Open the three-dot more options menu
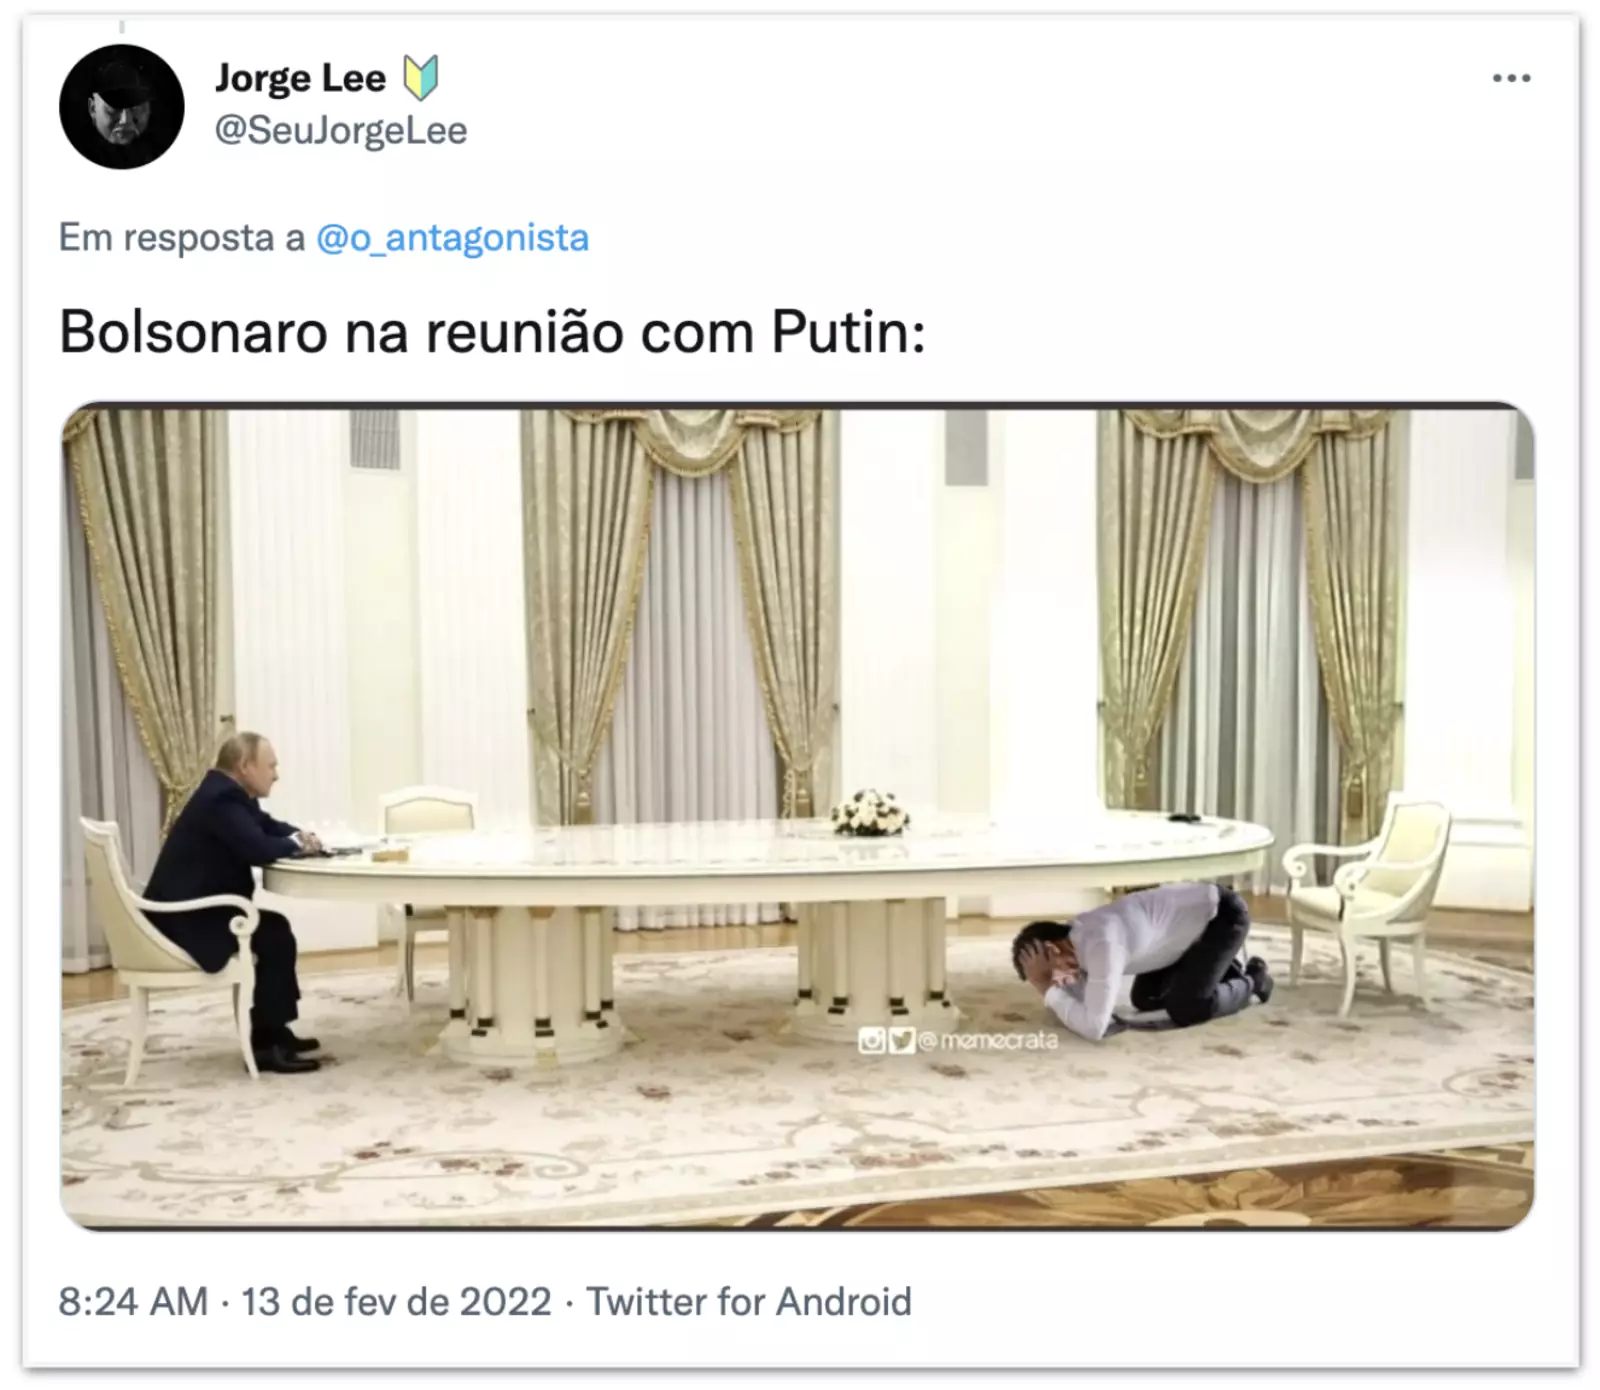The height and width of the screenshot is (1390, 1600). 1511,78
